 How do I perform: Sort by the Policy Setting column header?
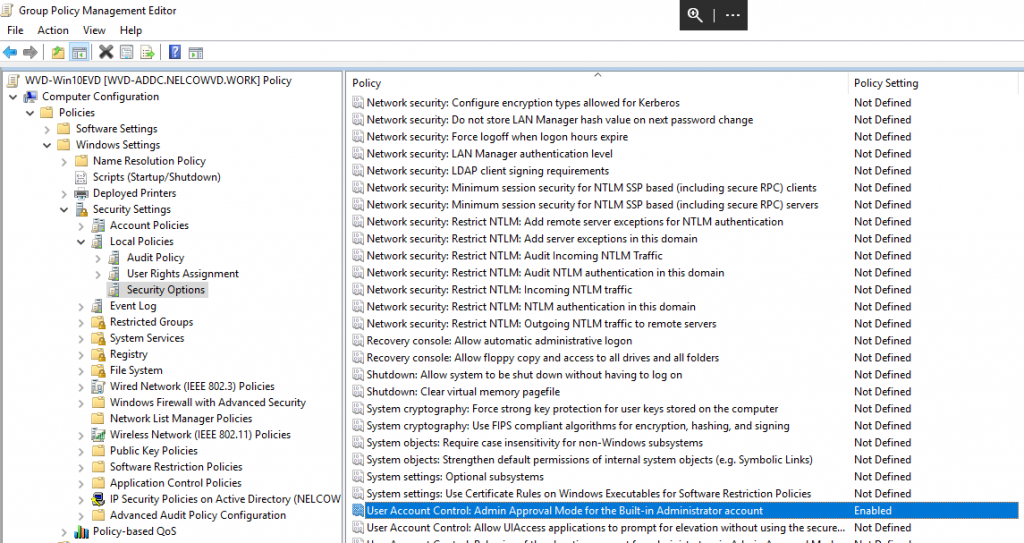click(885, 83)
